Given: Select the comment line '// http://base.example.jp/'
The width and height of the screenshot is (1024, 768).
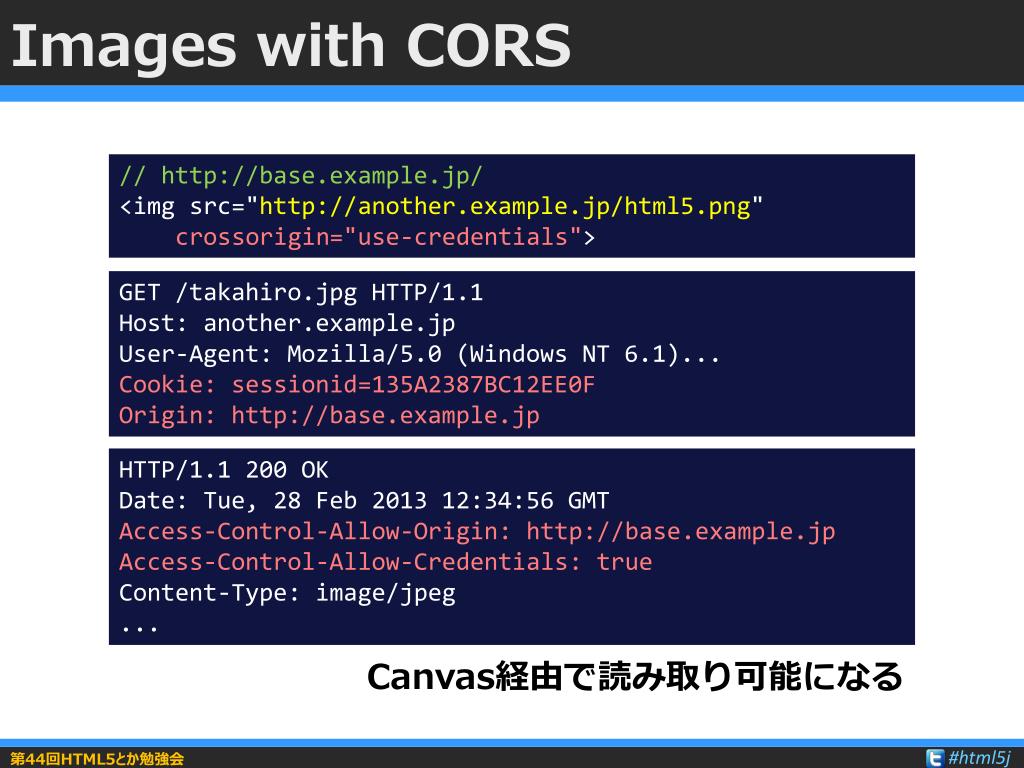Looking at the screenshot, I should (x=301, y=176).
